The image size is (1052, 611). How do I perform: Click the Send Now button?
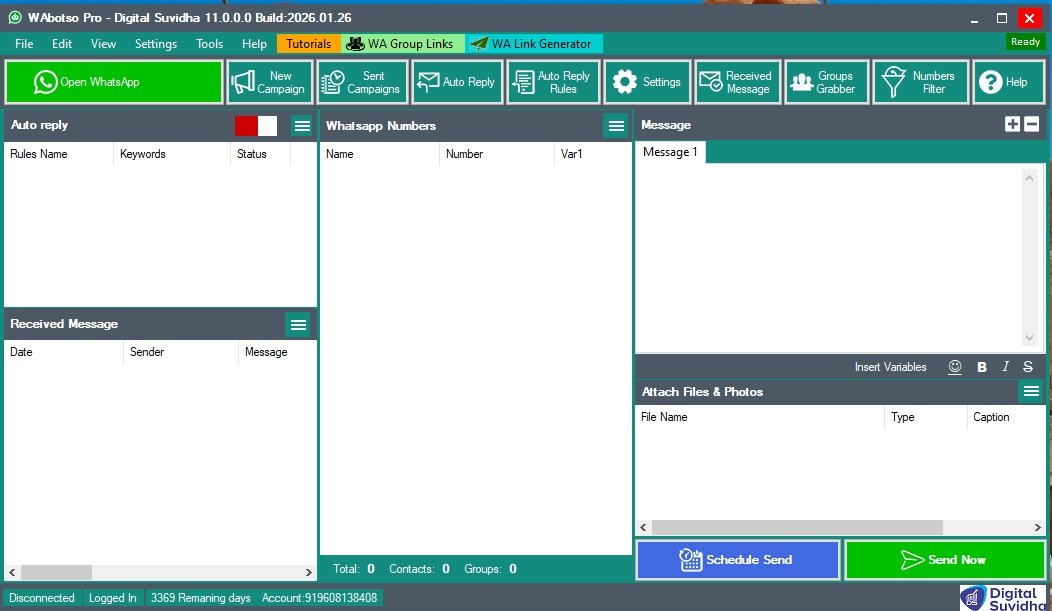point(944,560)
